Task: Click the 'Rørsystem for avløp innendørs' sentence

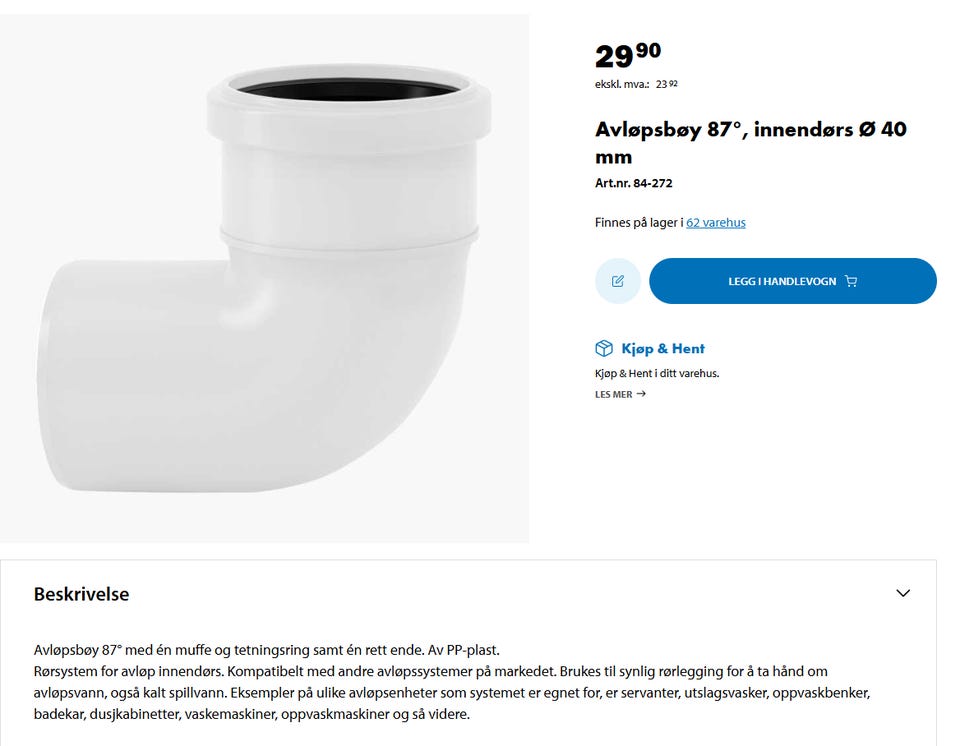Action: click(150, 671)
